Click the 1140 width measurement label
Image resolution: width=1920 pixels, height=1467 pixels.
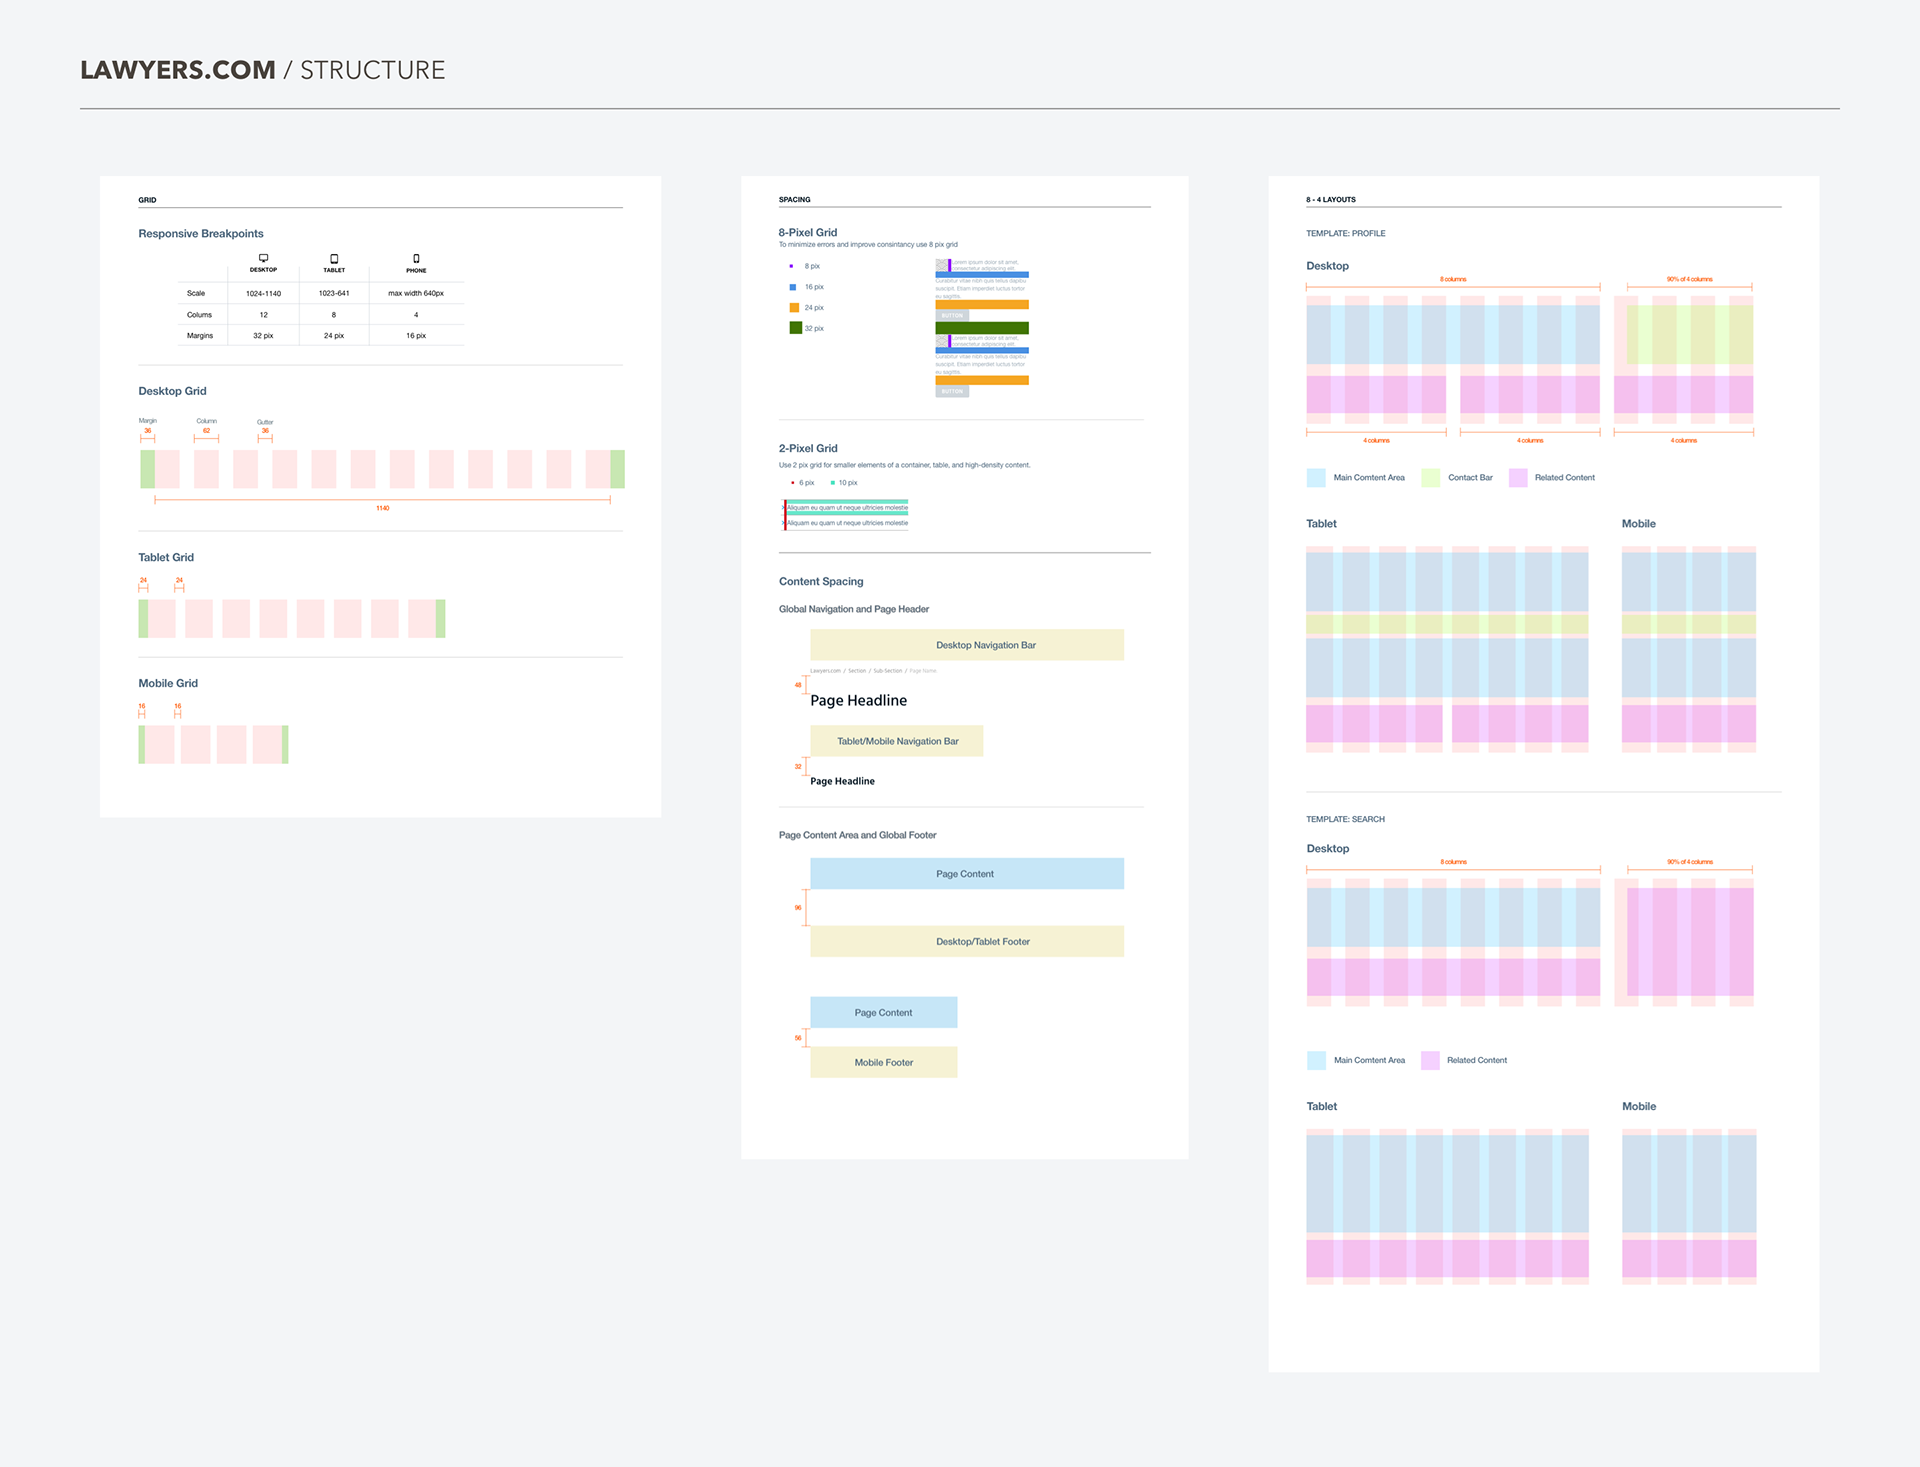tap(382, 508)
